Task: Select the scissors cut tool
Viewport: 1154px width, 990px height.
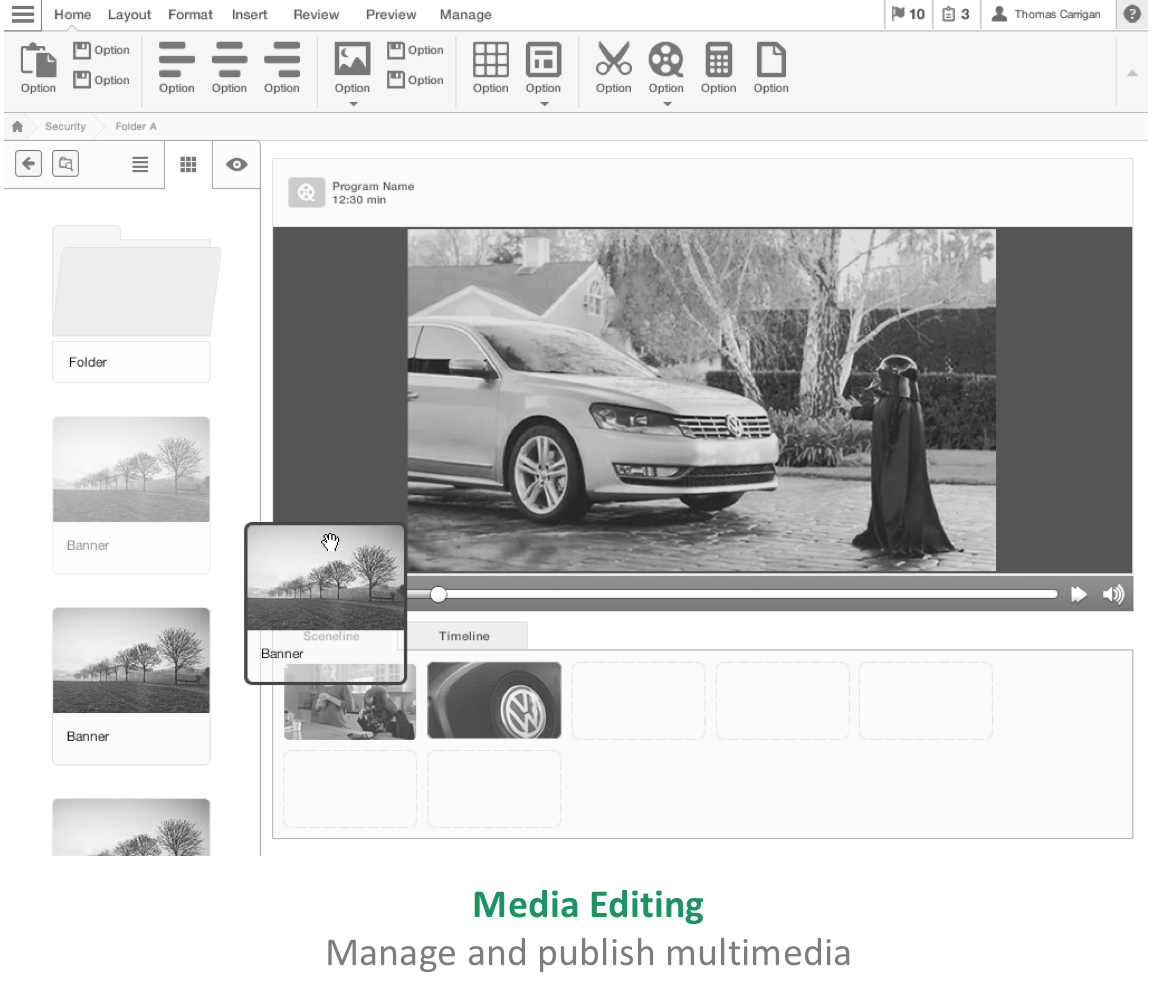Action: 614,59
